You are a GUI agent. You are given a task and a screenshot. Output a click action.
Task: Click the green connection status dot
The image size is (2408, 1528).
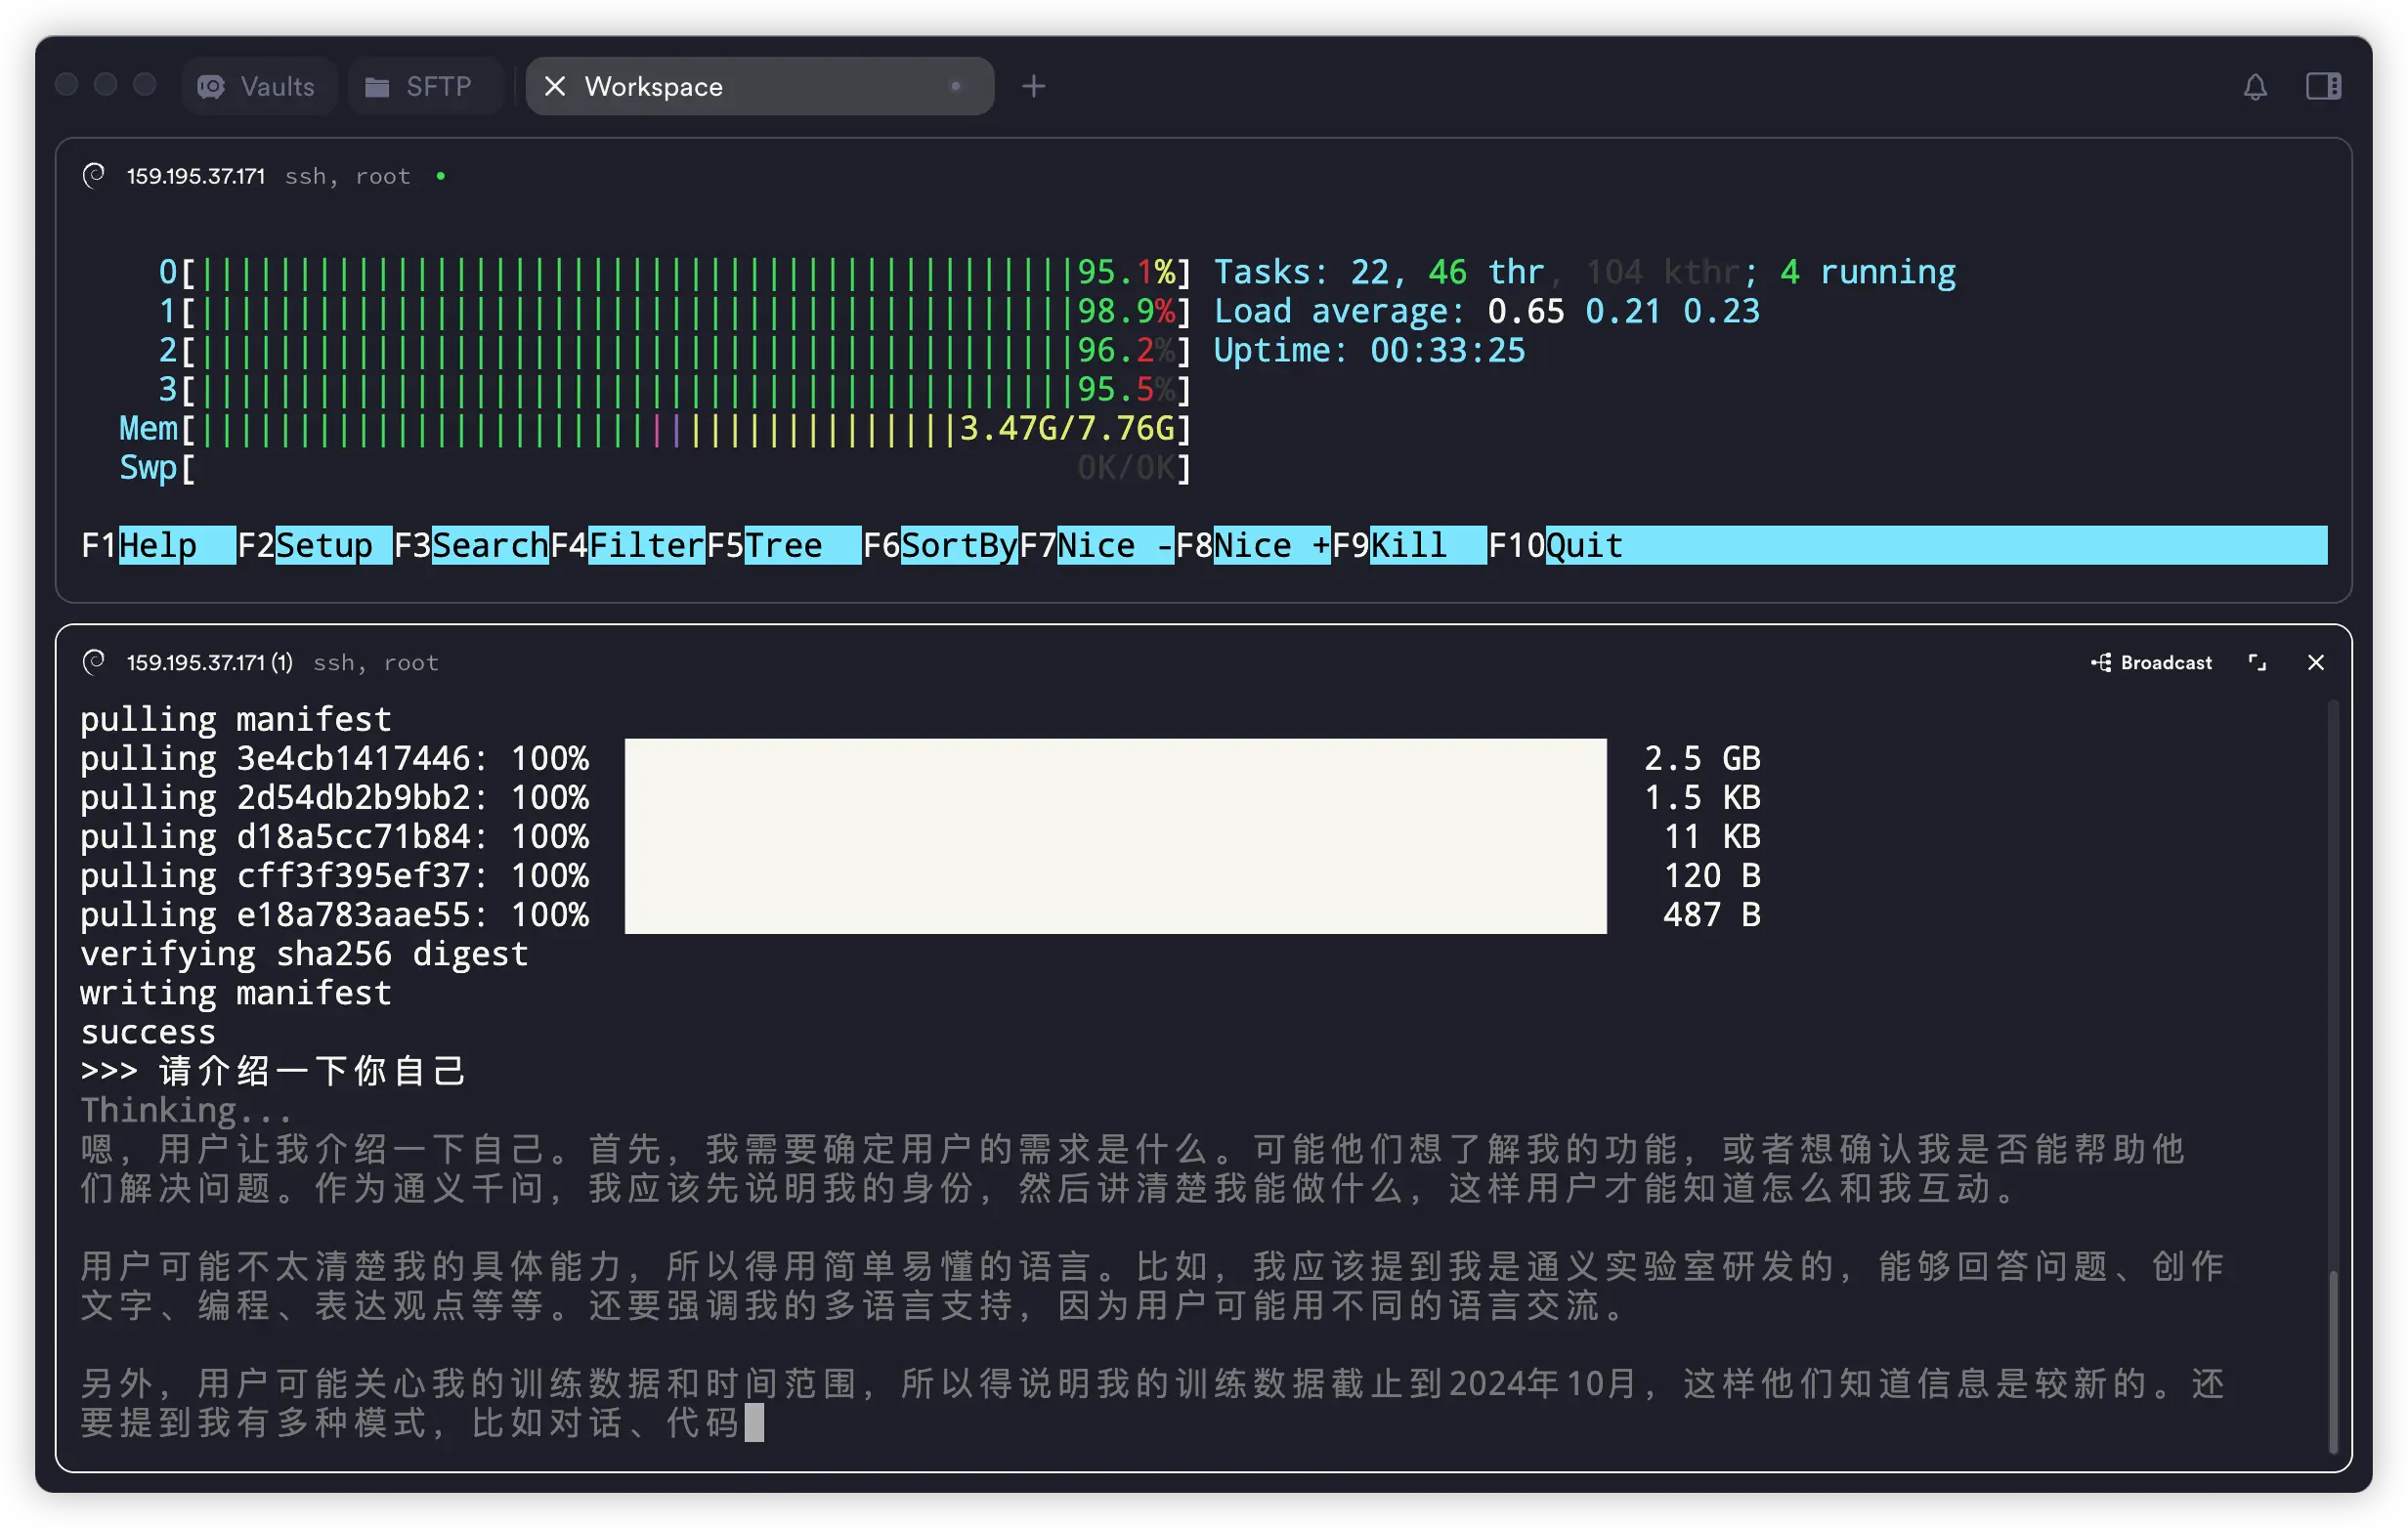click(440, 177)
